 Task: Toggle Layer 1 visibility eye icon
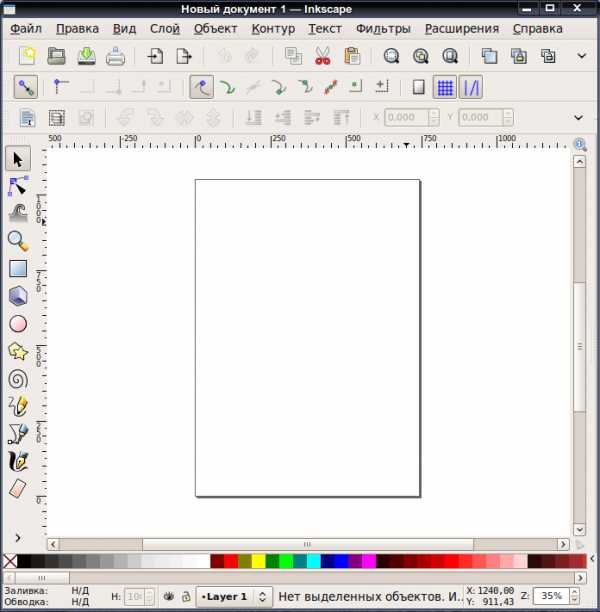coord(169,596)
